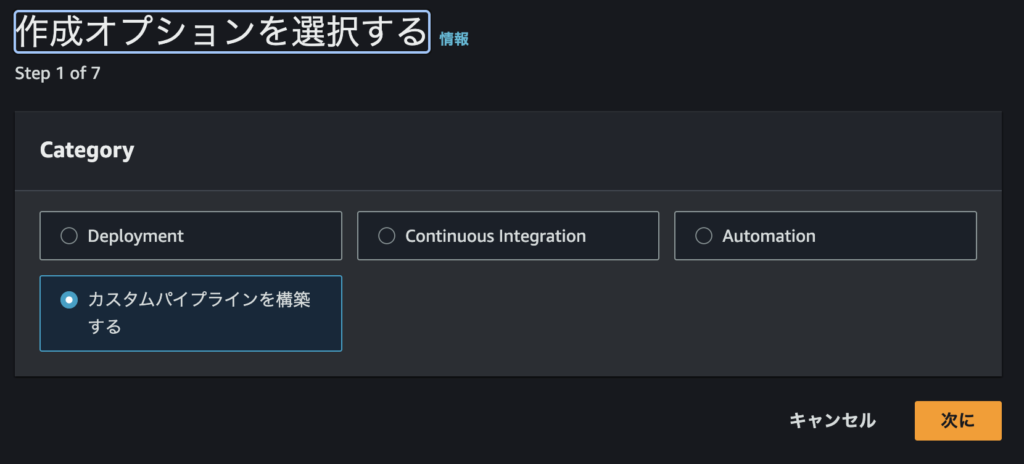Select the Deployment radio button
1024x464 pixels.
[69, 236]
